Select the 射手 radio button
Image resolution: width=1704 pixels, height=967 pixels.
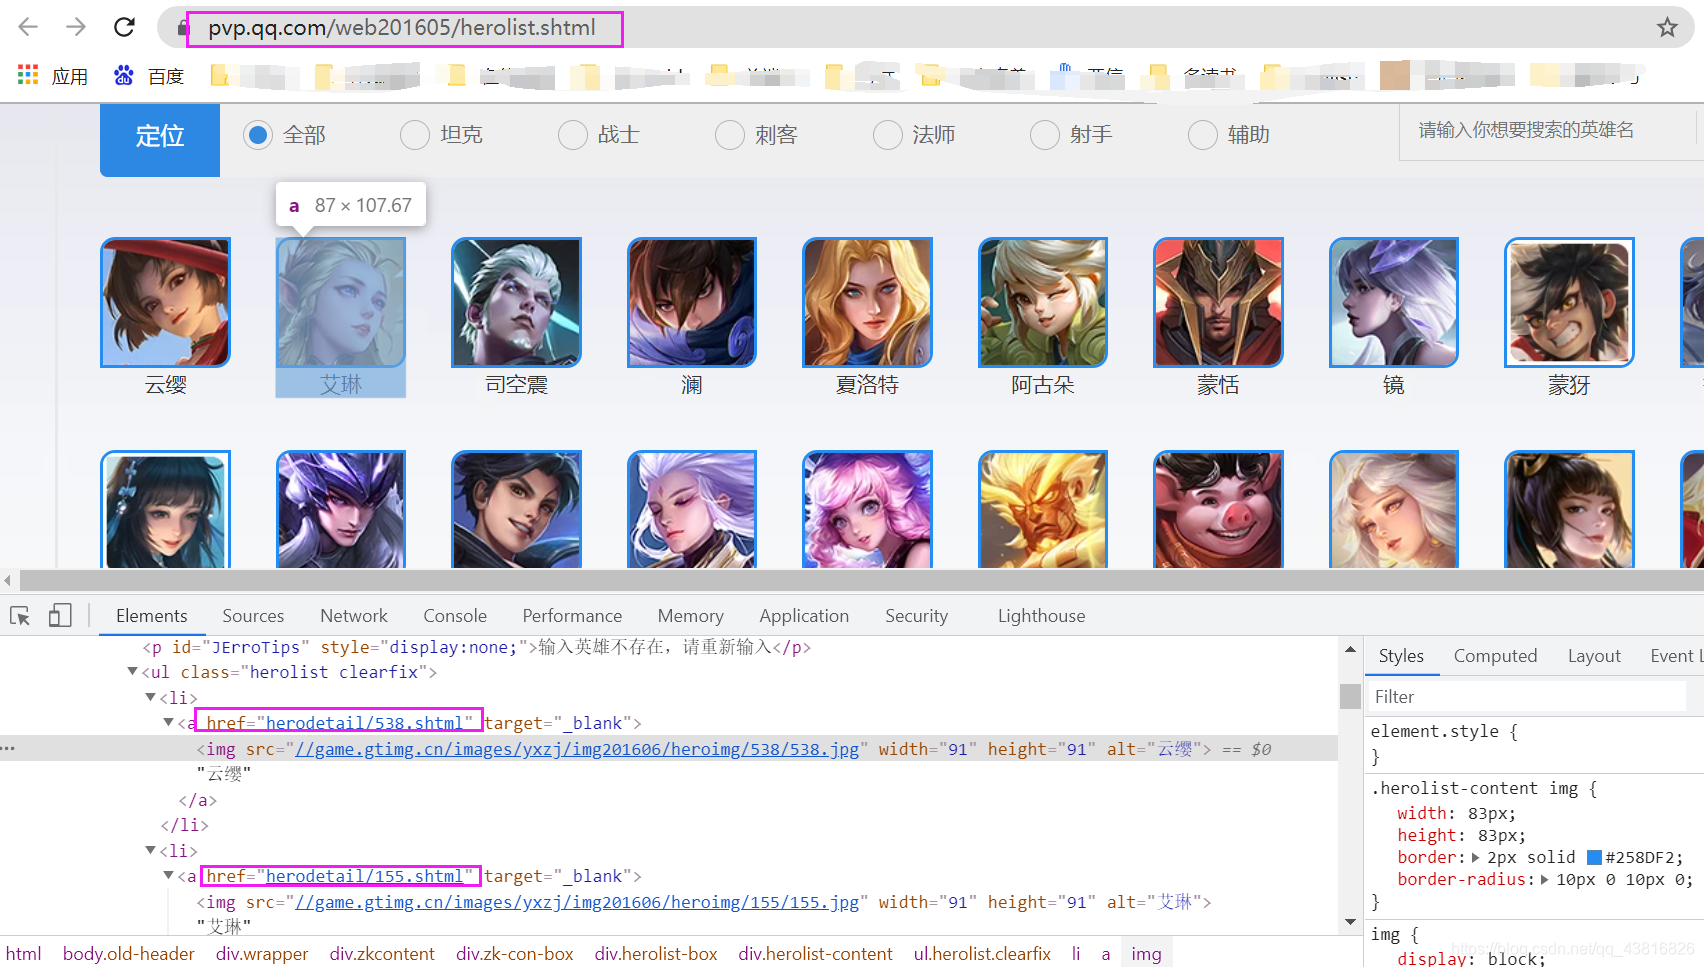[x=1045, y=134]
